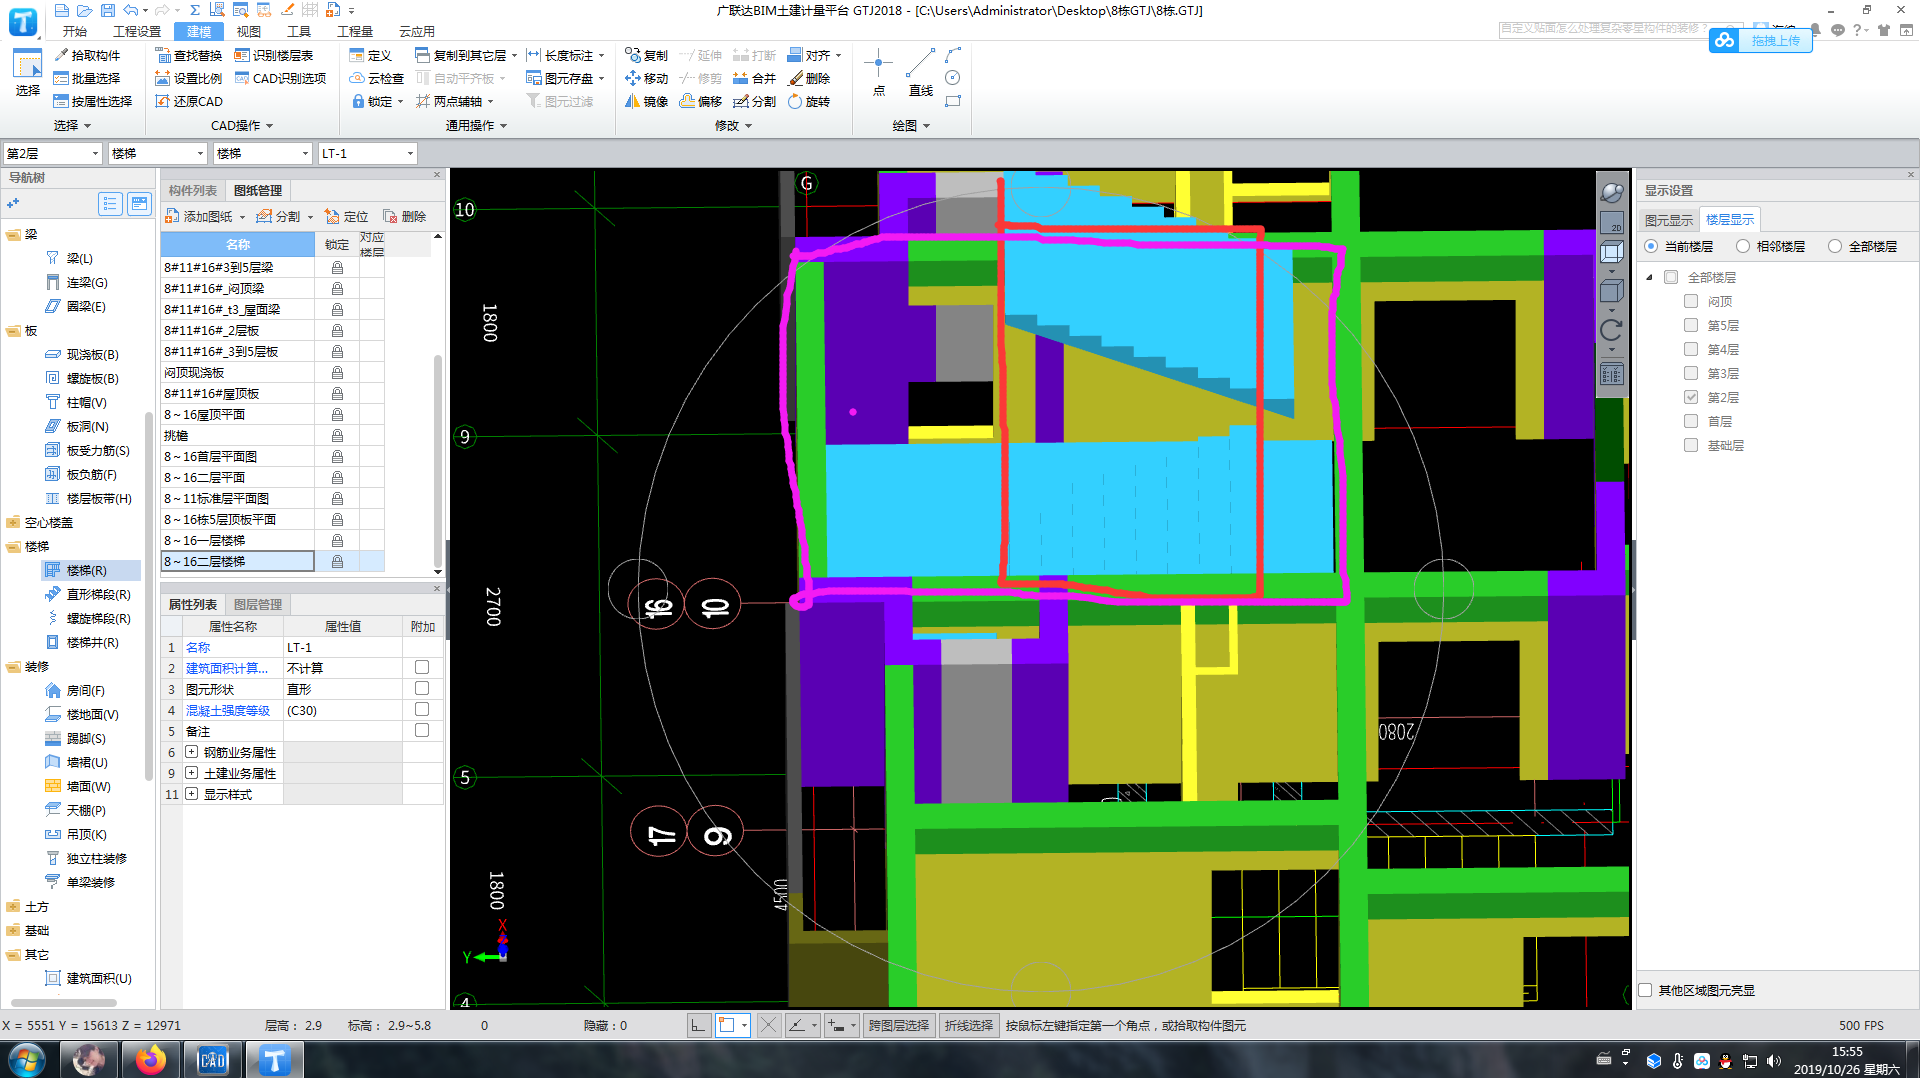Open the 云检查 cloud check tool

pyautogui.click(x=377, y=78)
